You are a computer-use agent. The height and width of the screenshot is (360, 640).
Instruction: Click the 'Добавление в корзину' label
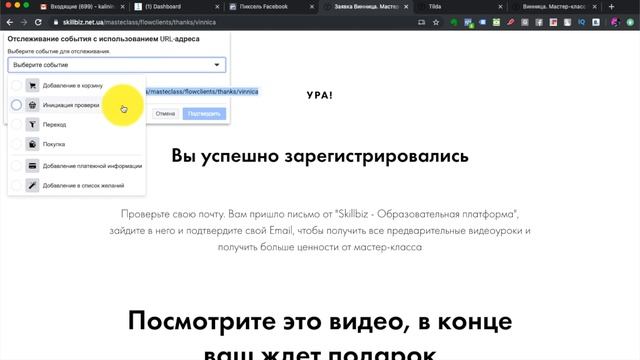pos(73,86)
